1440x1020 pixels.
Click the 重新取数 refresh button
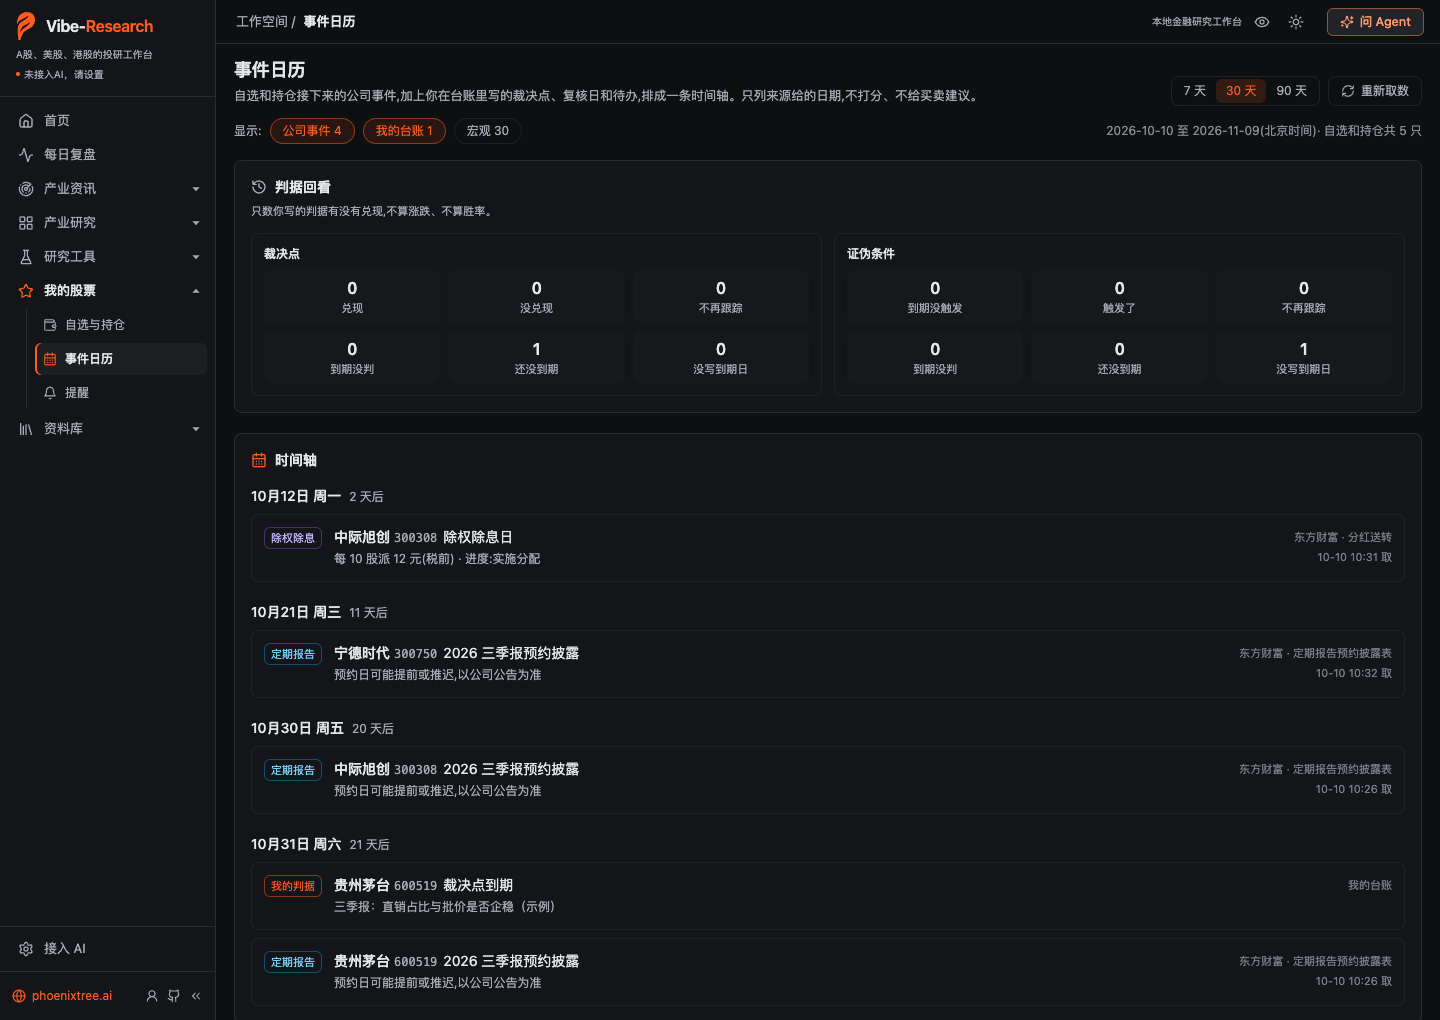point(1375,91)
